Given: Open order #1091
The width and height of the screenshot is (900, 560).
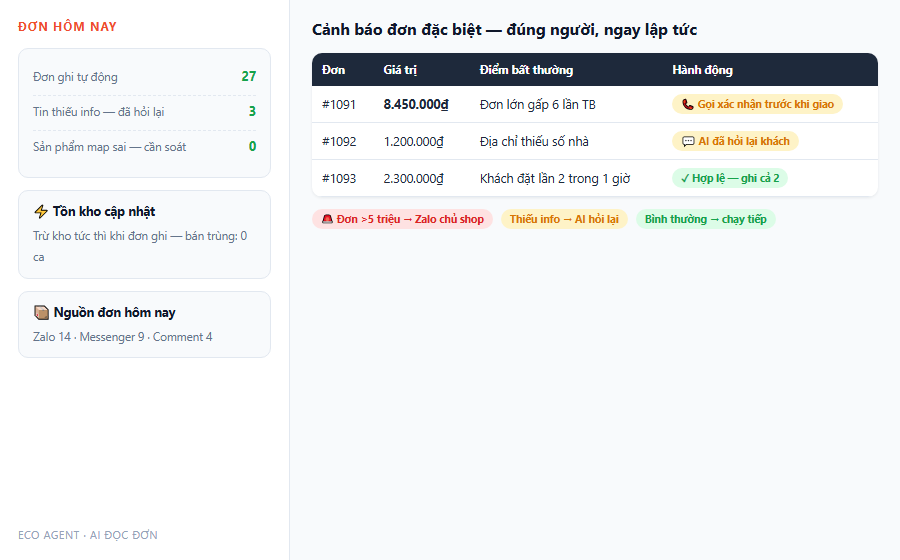Looking at the screenshot, I should [339, 104].
